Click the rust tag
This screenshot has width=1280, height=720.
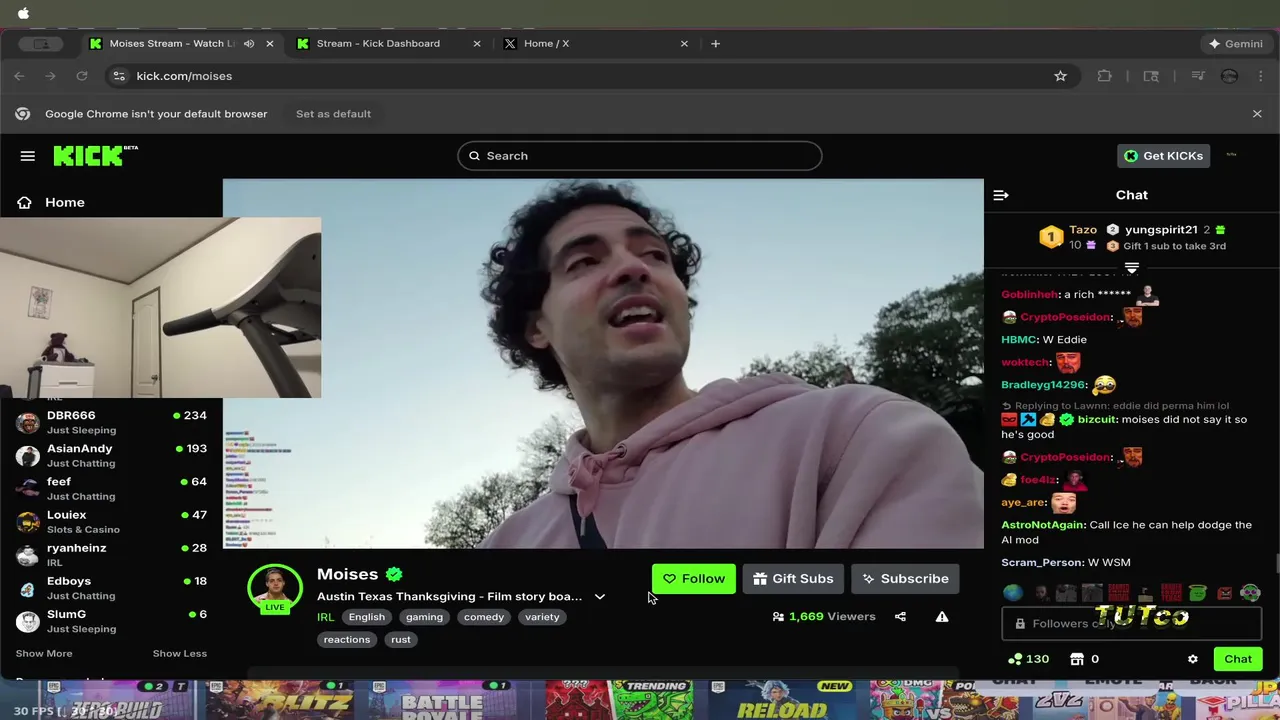401,640
